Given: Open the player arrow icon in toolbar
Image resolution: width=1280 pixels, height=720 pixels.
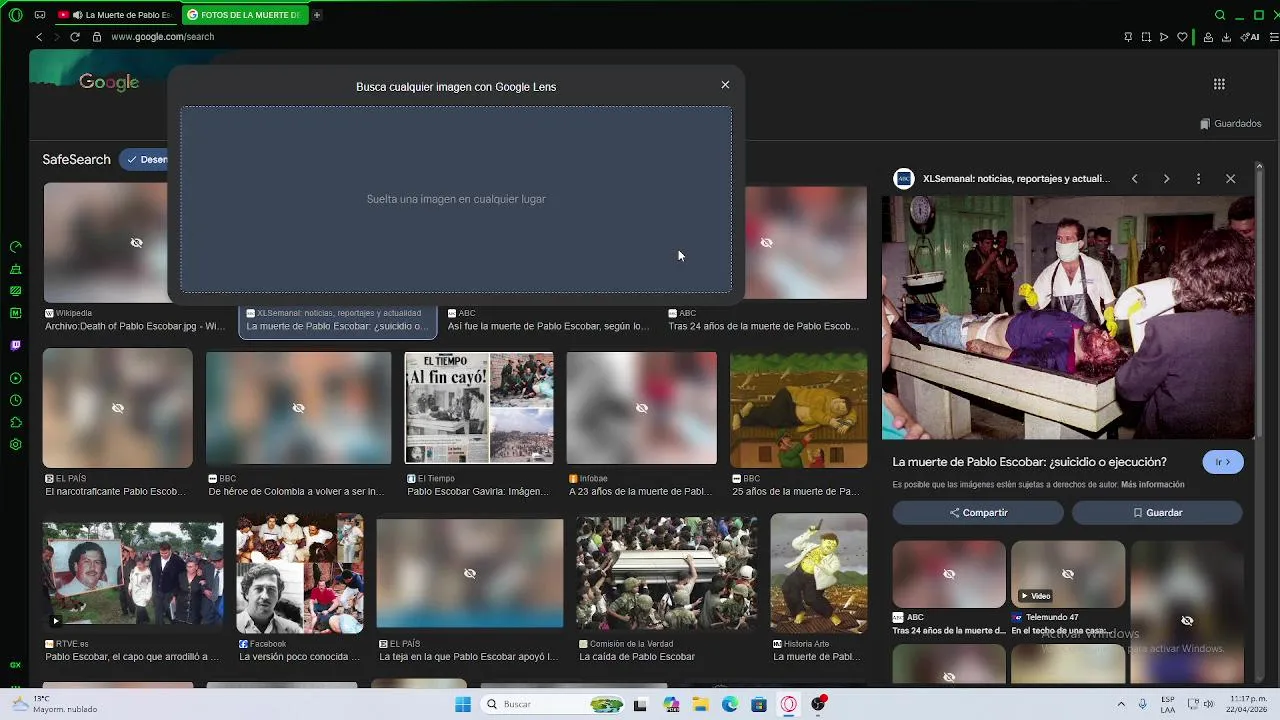Looking at the screenshot, I should point(1164,37).
